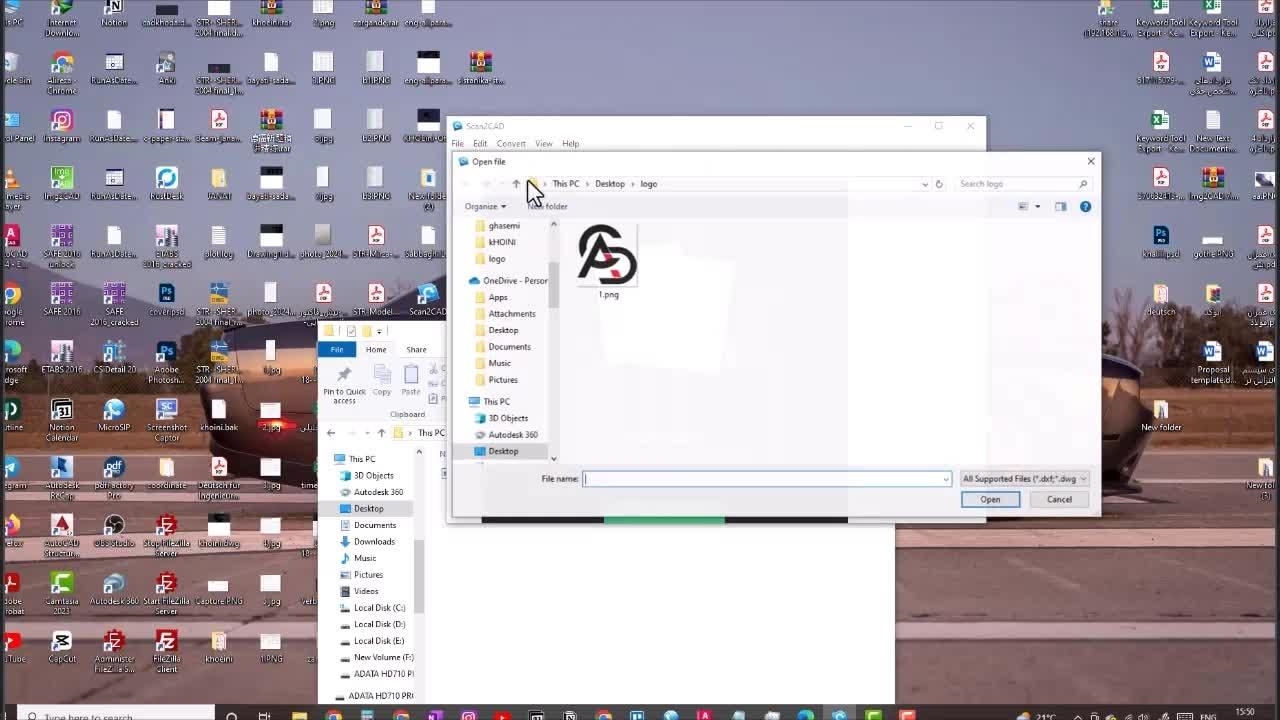
Task: Click the Pin to Quick access icon
Action: tap(344, 376)
